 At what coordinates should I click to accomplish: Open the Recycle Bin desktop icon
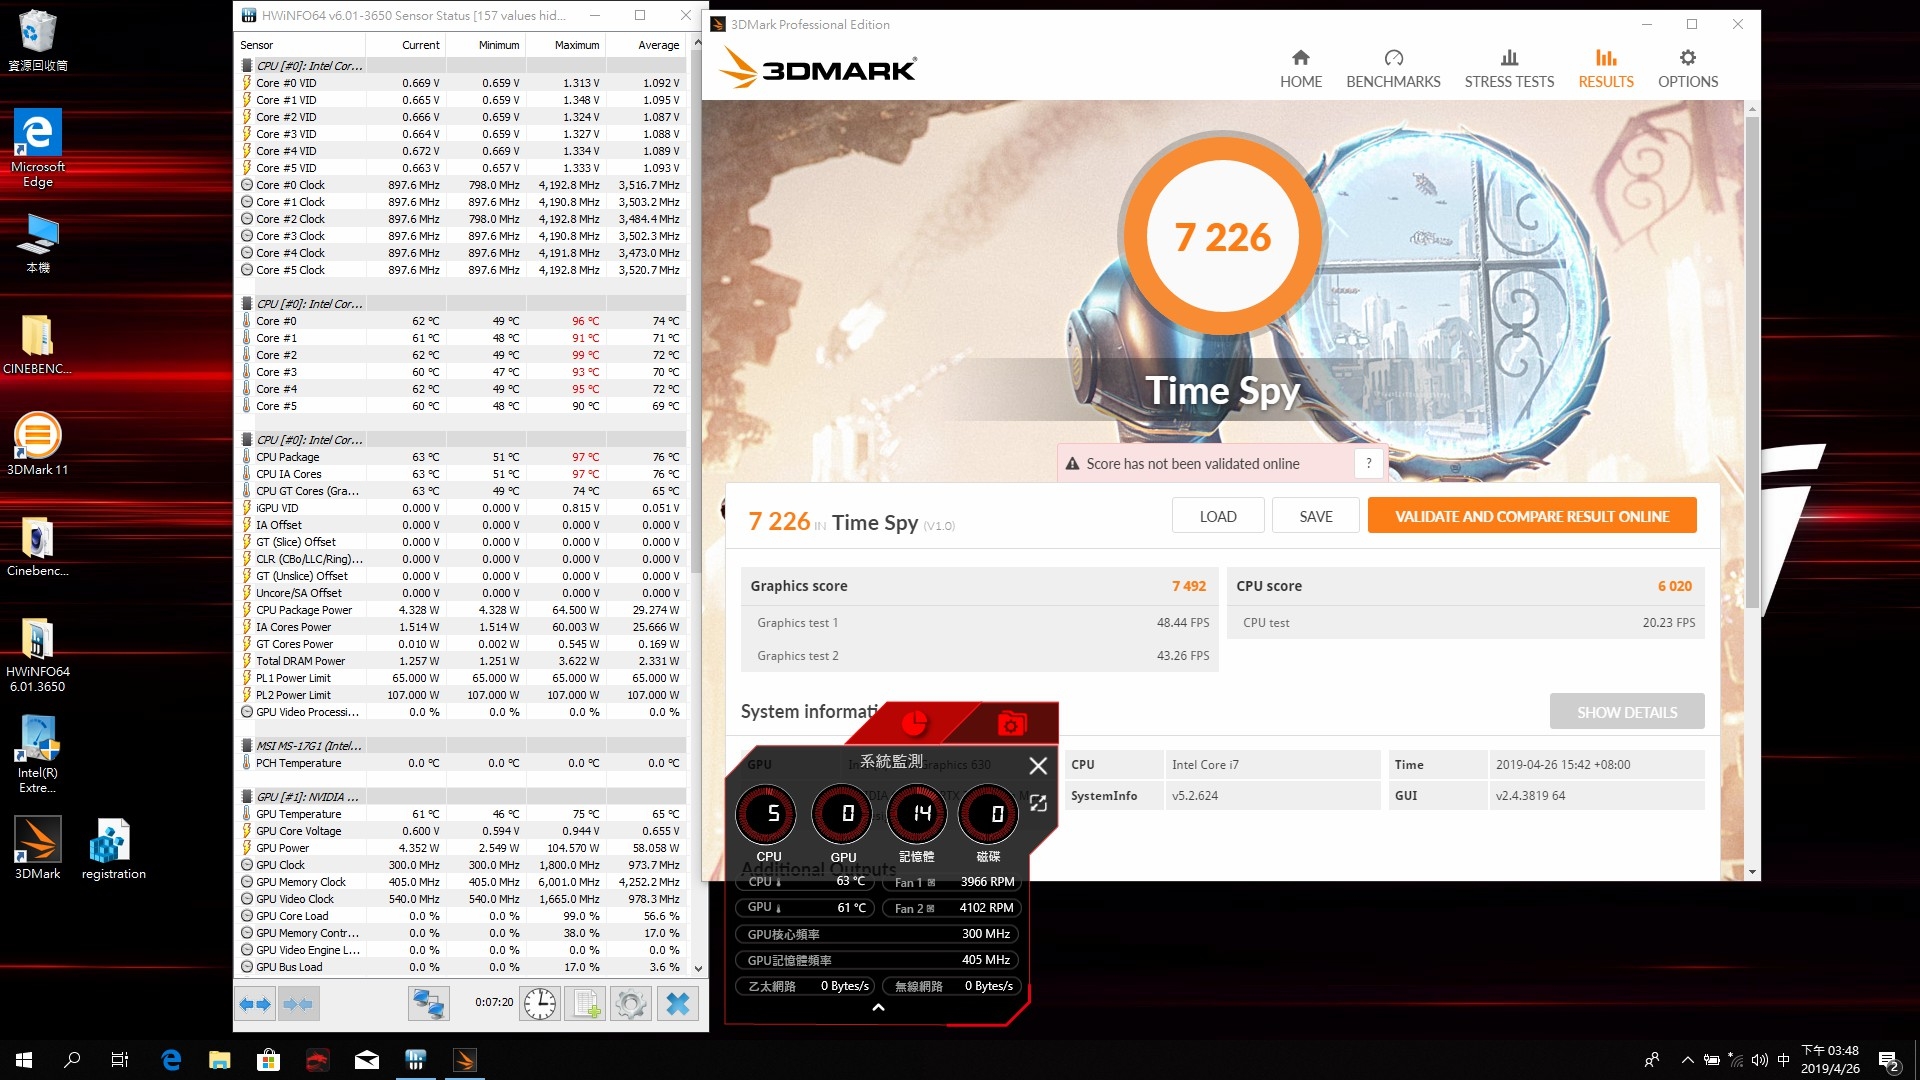click(x=38, y=40)
